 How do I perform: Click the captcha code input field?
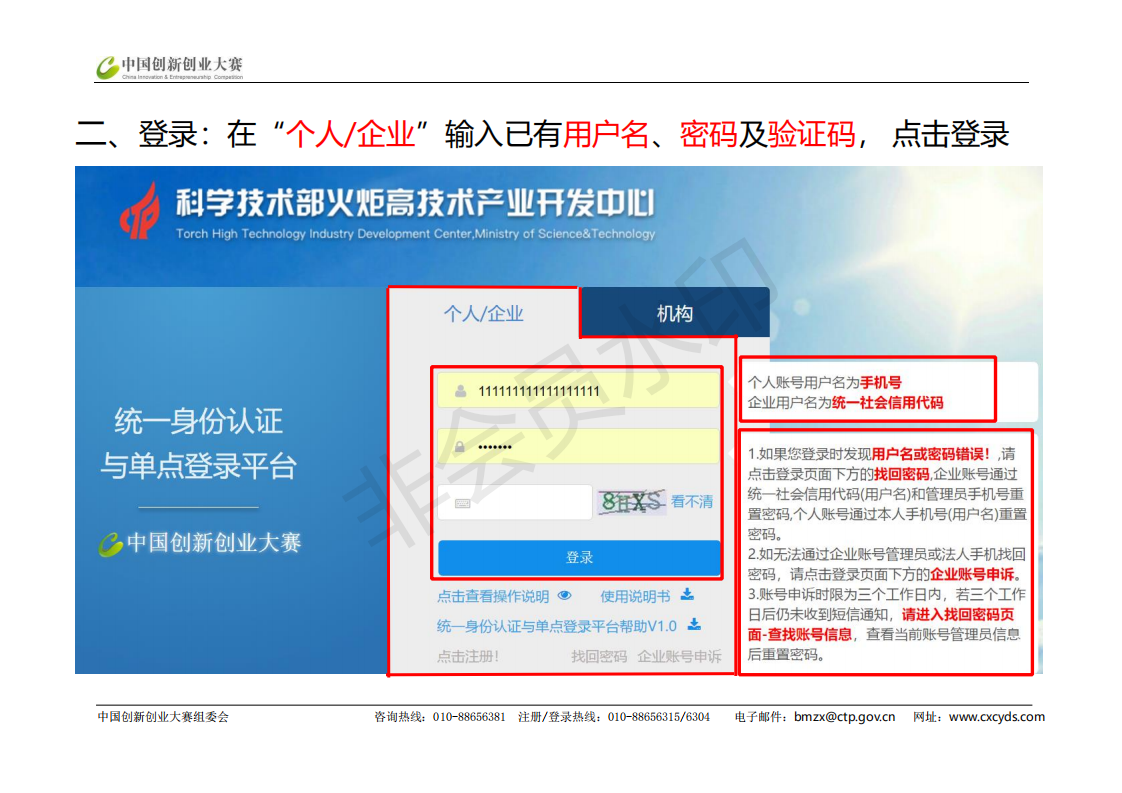[515, 502]
